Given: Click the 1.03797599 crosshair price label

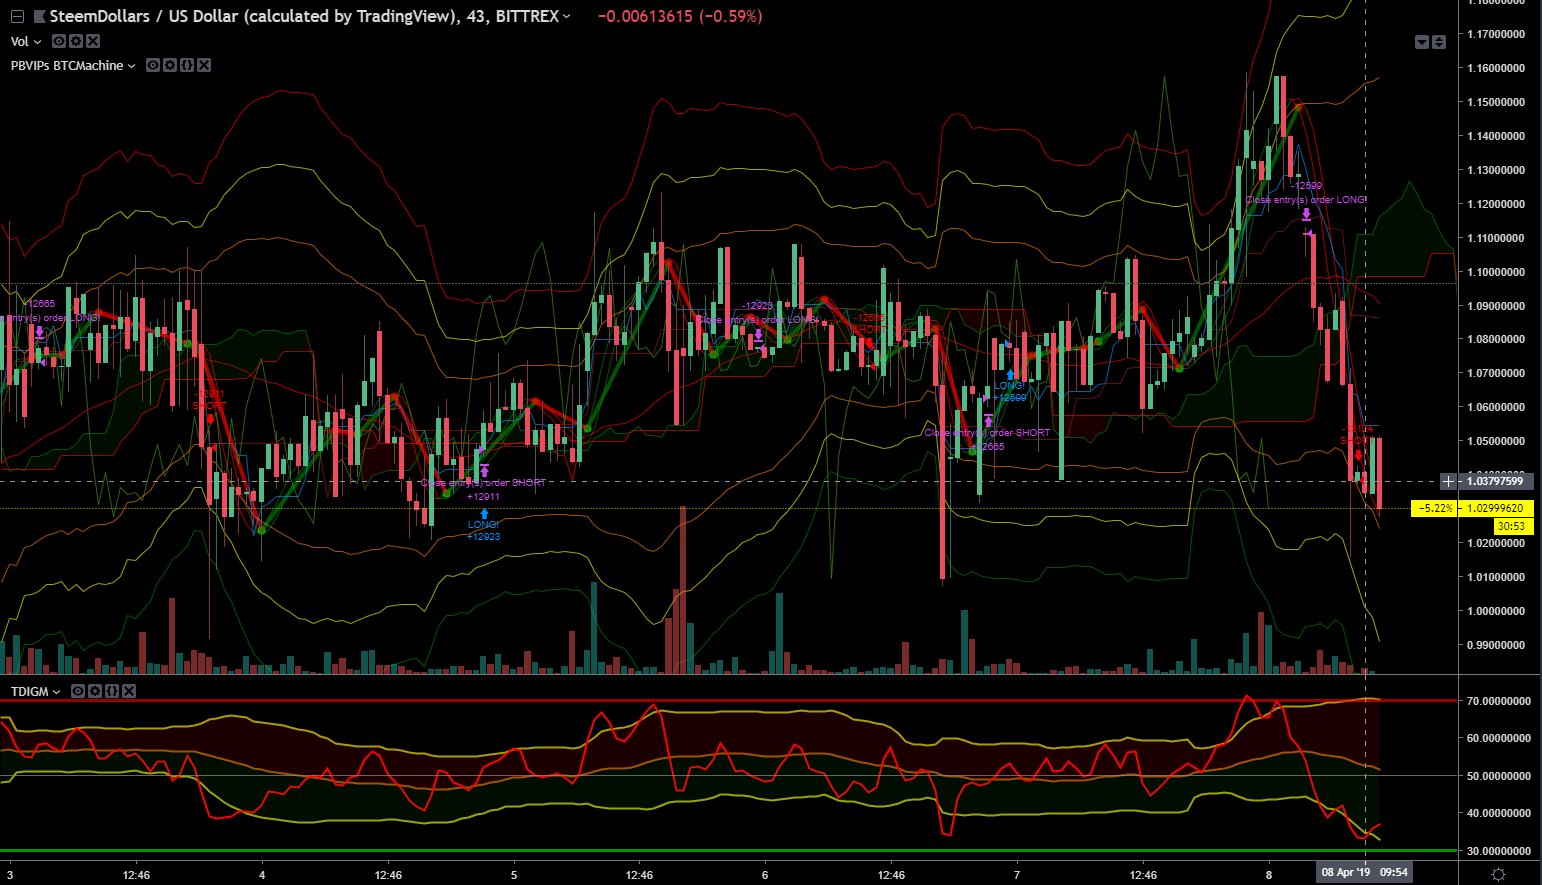Looking at the screenshot, I should point(1495,482).
